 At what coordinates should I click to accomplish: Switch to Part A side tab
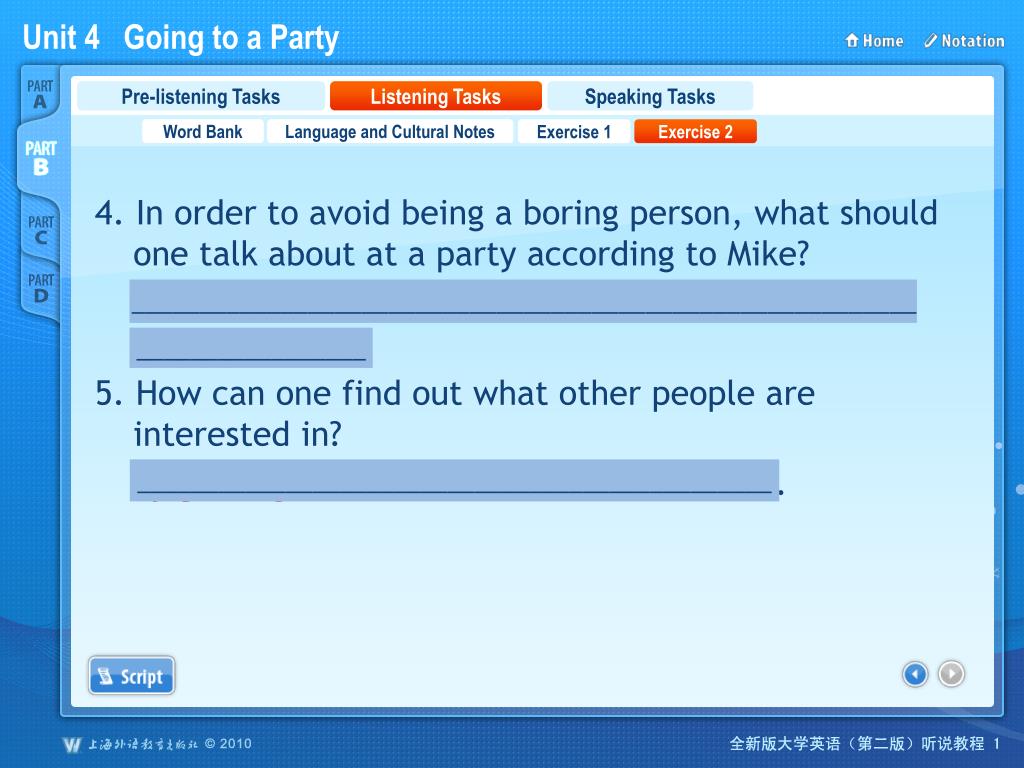pos(40,95)
